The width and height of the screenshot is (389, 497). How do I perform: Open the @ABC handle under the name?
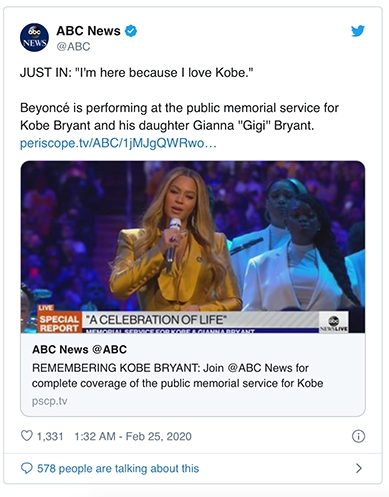pyautogui.click(x=73, y=46)
